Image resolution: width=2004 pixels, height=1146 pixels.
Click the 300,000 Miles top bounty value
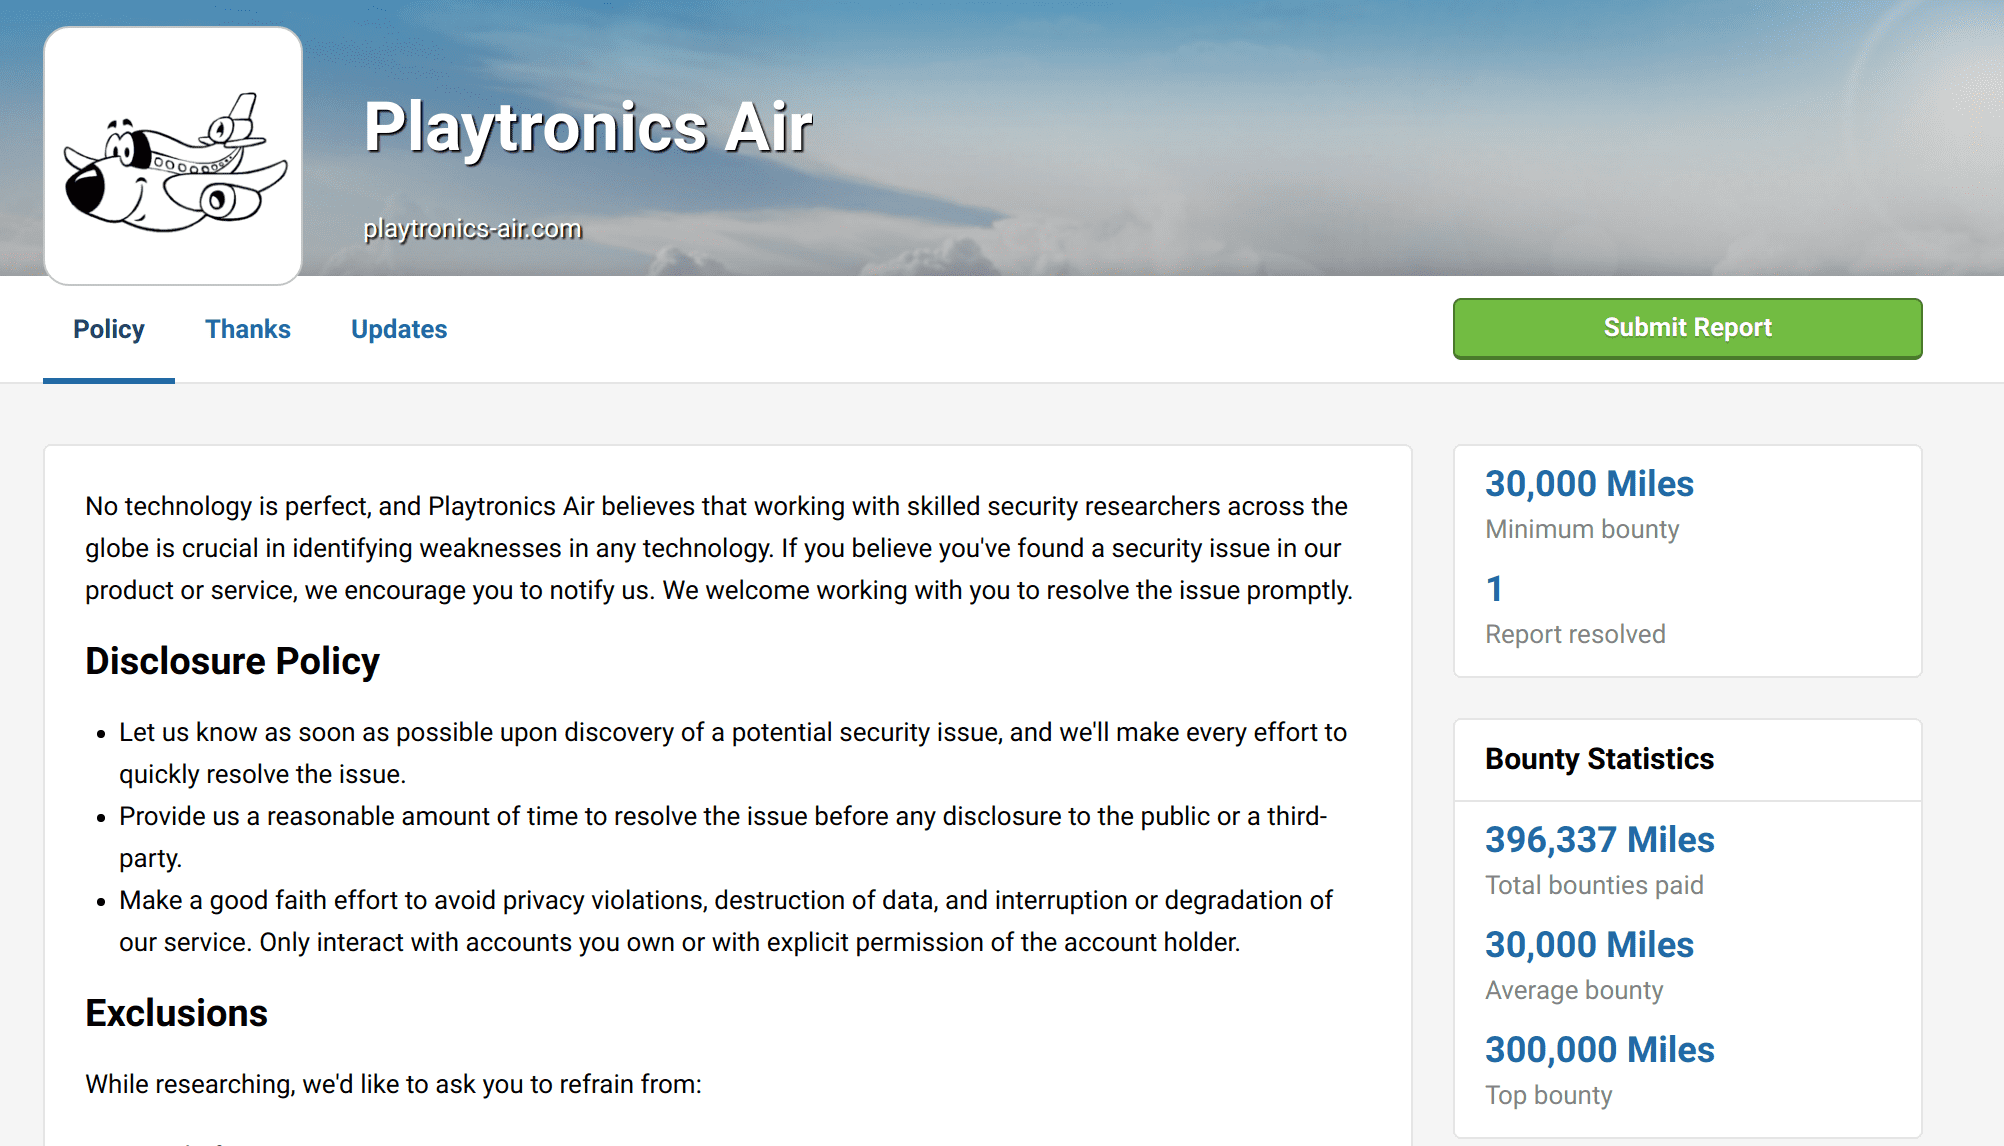click(x=1599, y=1050)
